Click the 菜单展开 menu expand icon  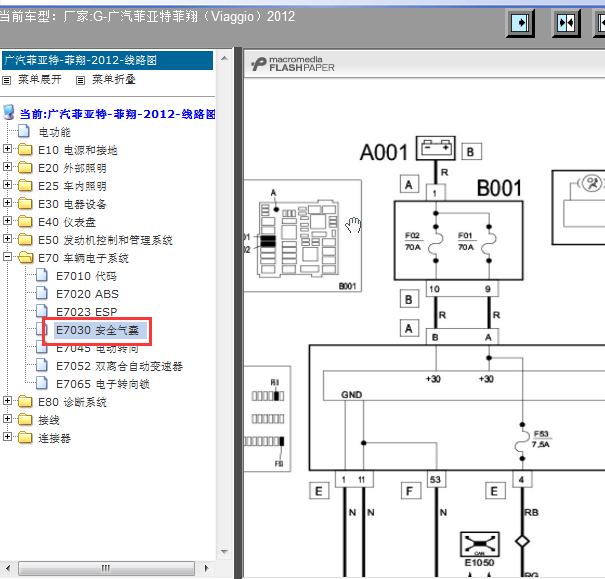point(7,80)
